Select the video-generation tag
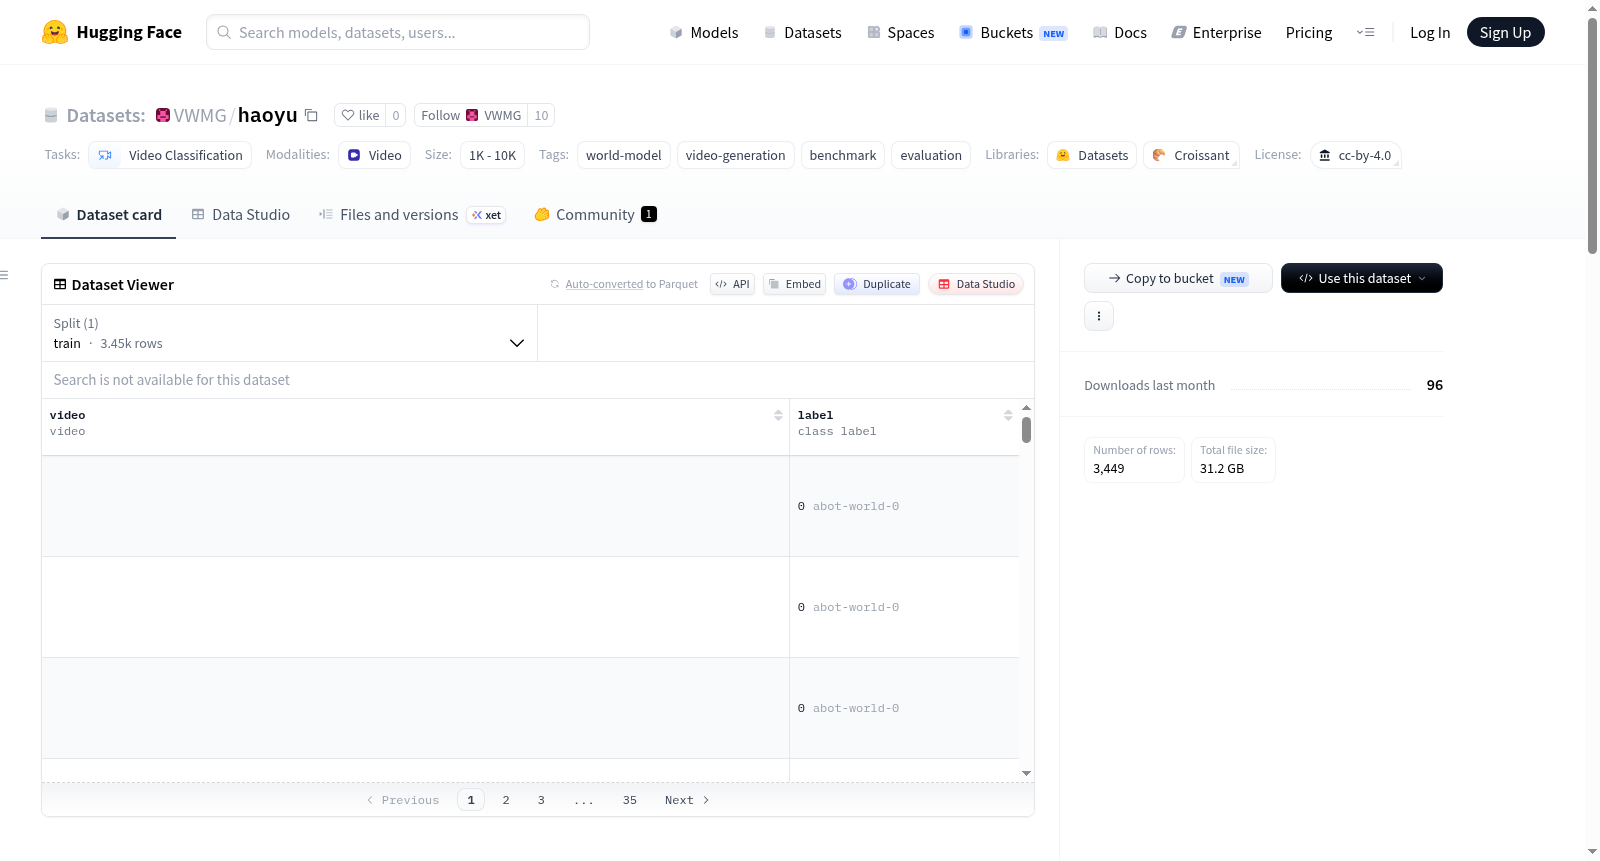The height and width of the screenshot is (861, 1600). [735, 155]
